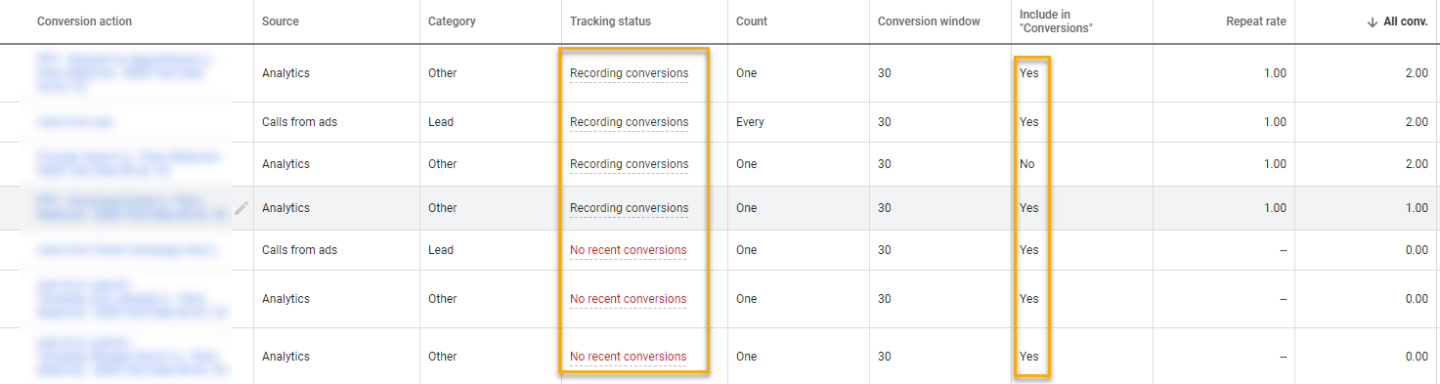Click the last row's No recent conversions status
Image resolution: width=1440 pixels, height=384 pixels.
click(628, 356)
